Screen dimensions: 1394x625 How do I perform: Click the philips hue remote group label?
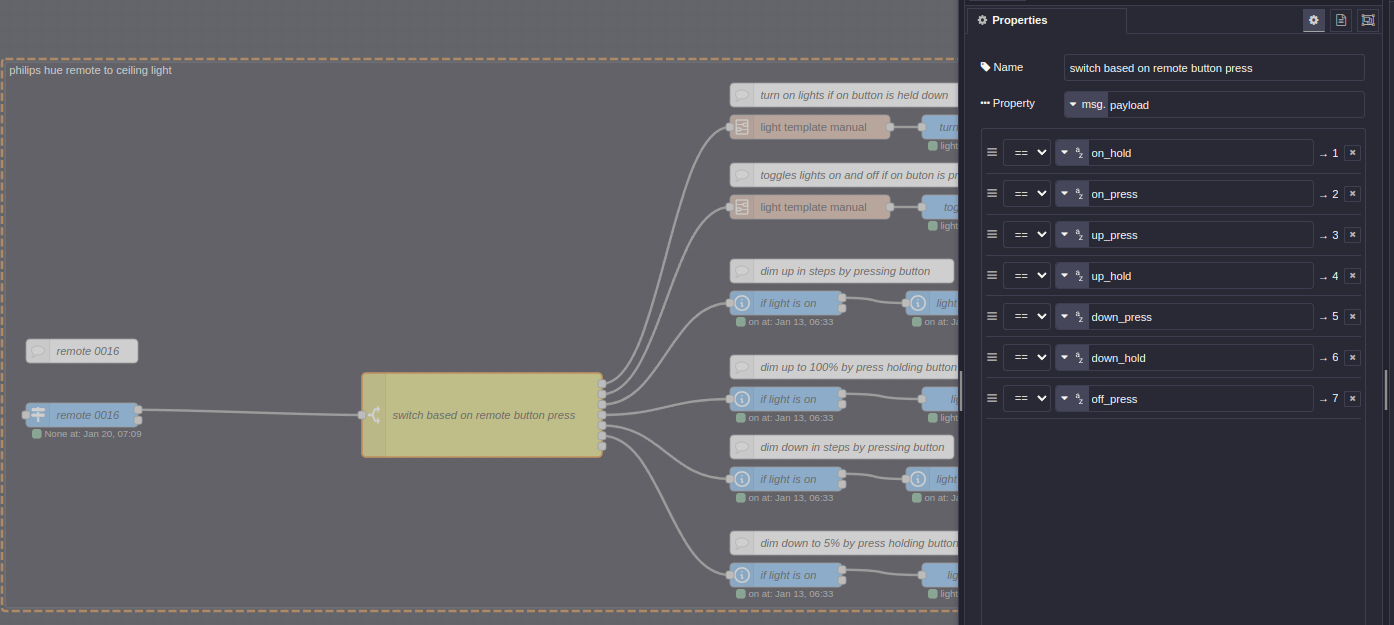90,70
